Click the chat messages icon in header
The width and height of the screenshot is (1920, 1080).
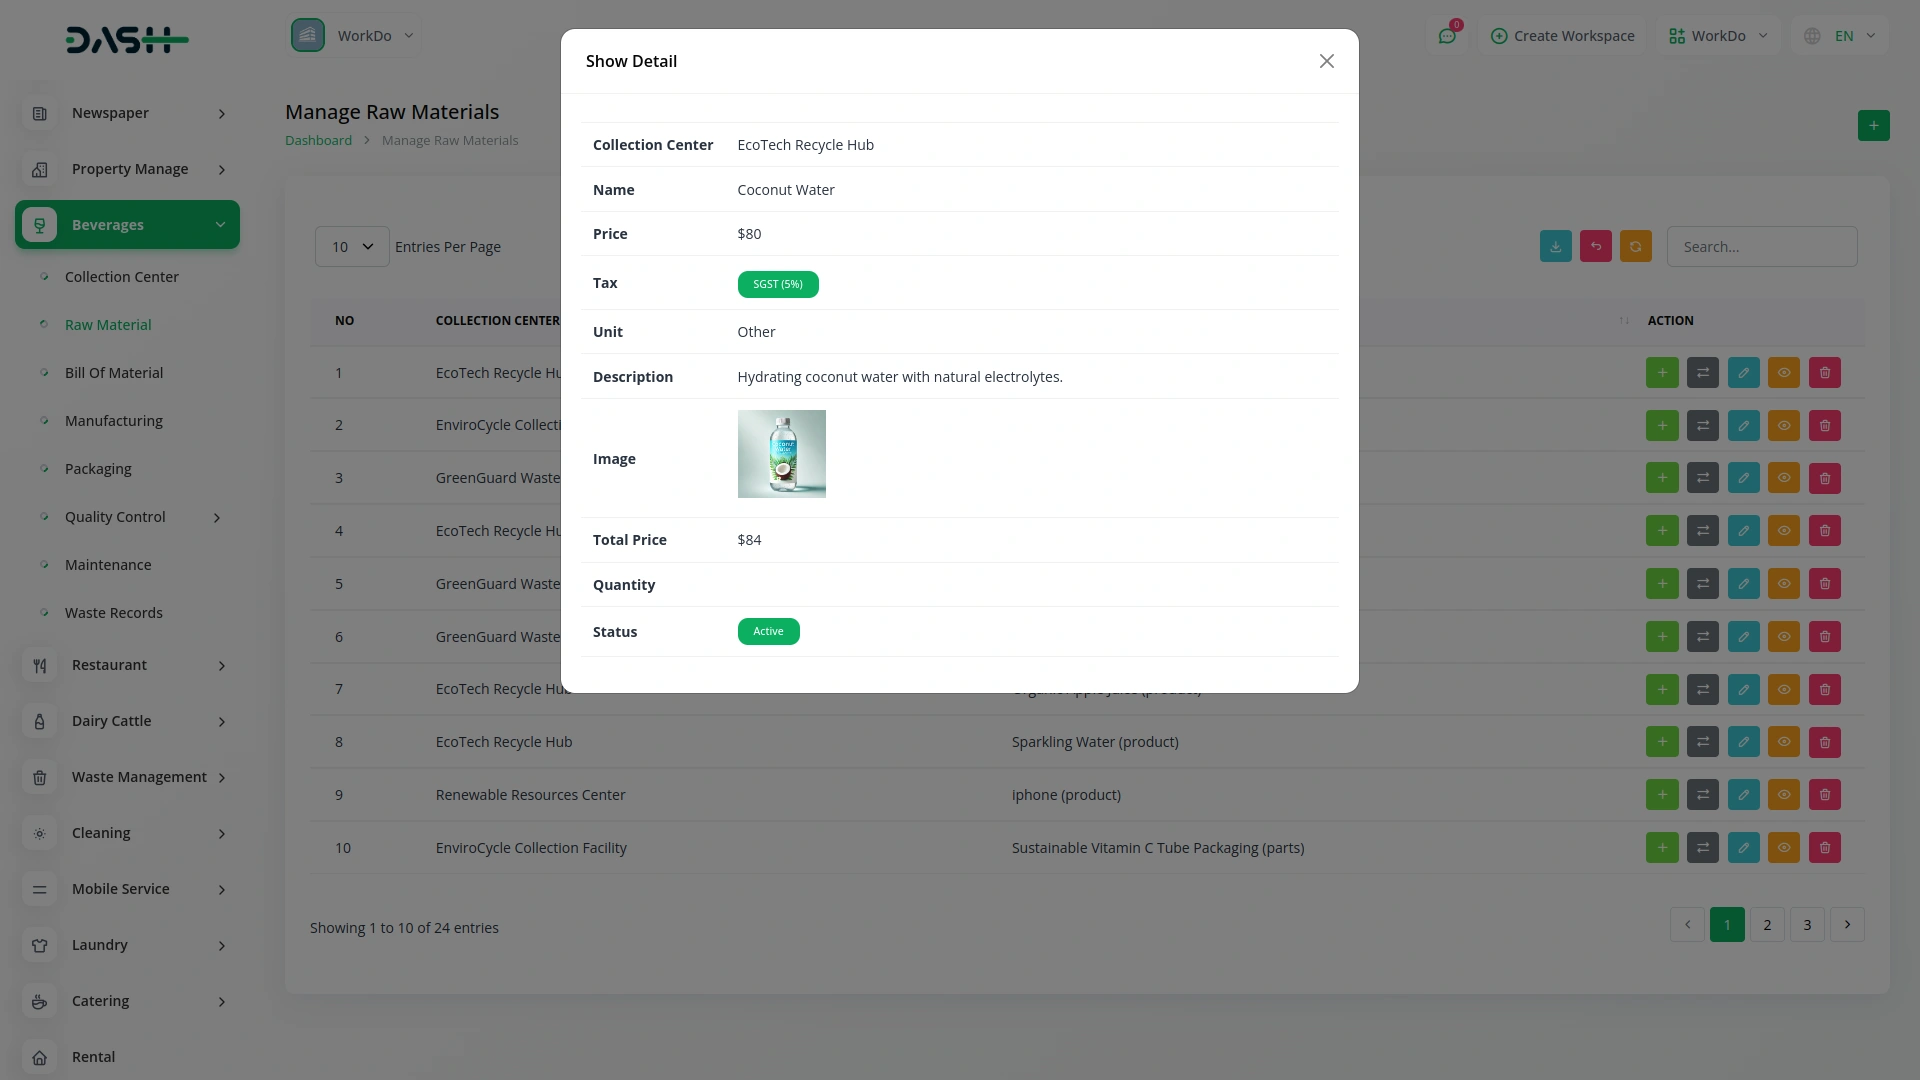(x=1447, y=36)
